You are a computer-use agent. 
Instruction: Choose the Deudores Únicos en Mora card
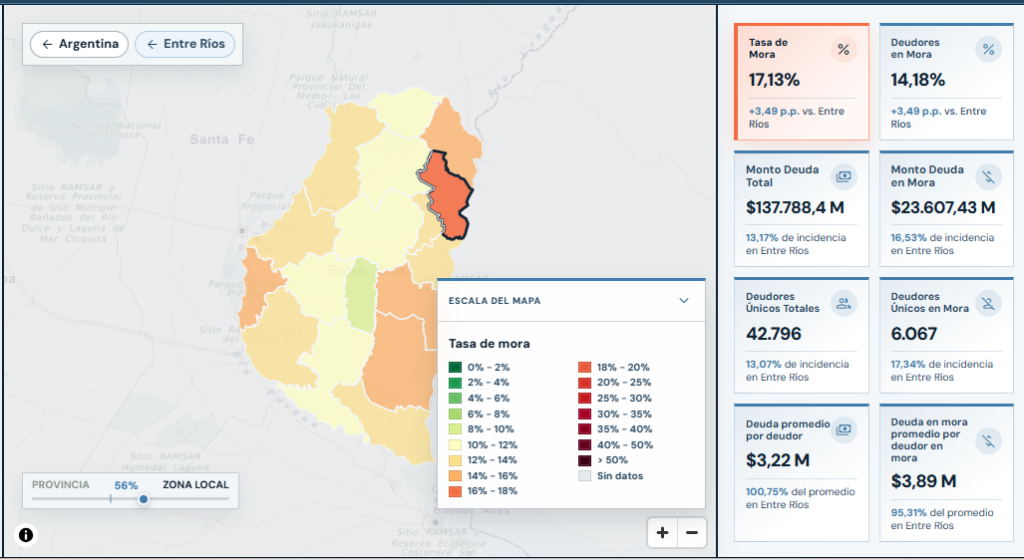click(946, 335)
